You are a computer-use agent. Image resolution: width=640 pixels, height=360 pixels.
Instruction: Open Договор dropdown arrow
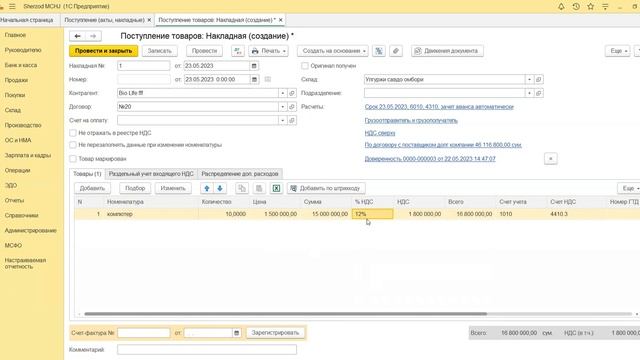click(282, 107)
